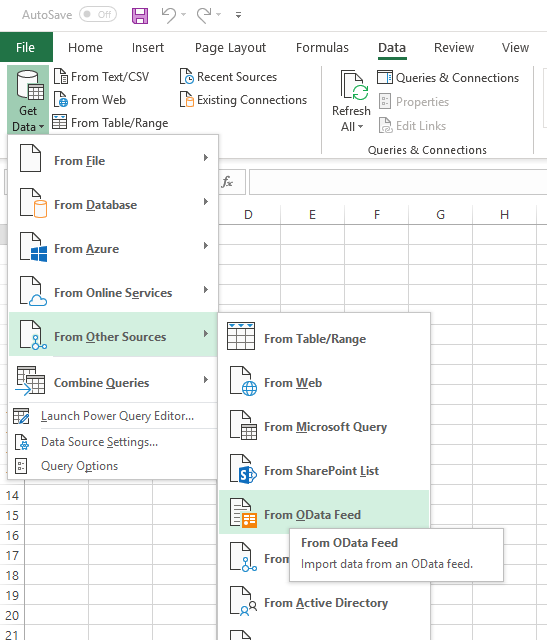Open Recent Sources in the ribbon
This screenshot has width=547, height=640.
[228, 77]
